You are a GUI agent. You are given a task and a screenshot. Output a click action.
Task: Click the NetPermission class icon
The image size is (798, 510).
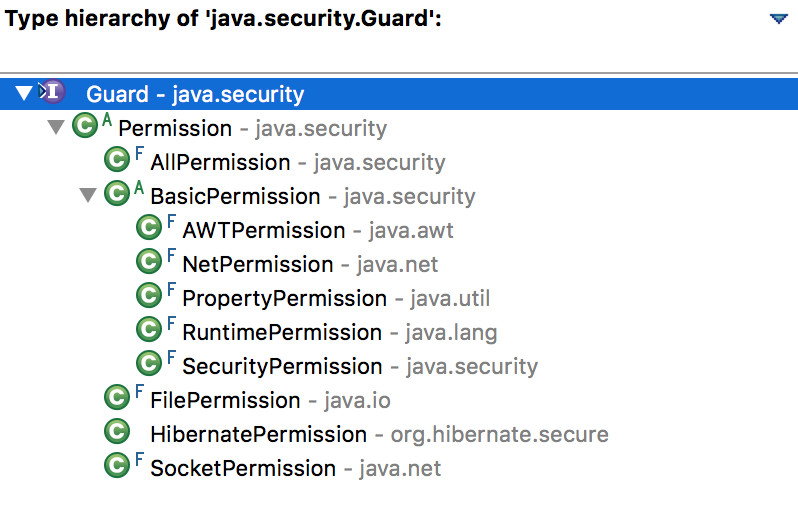tap(149, 263)
